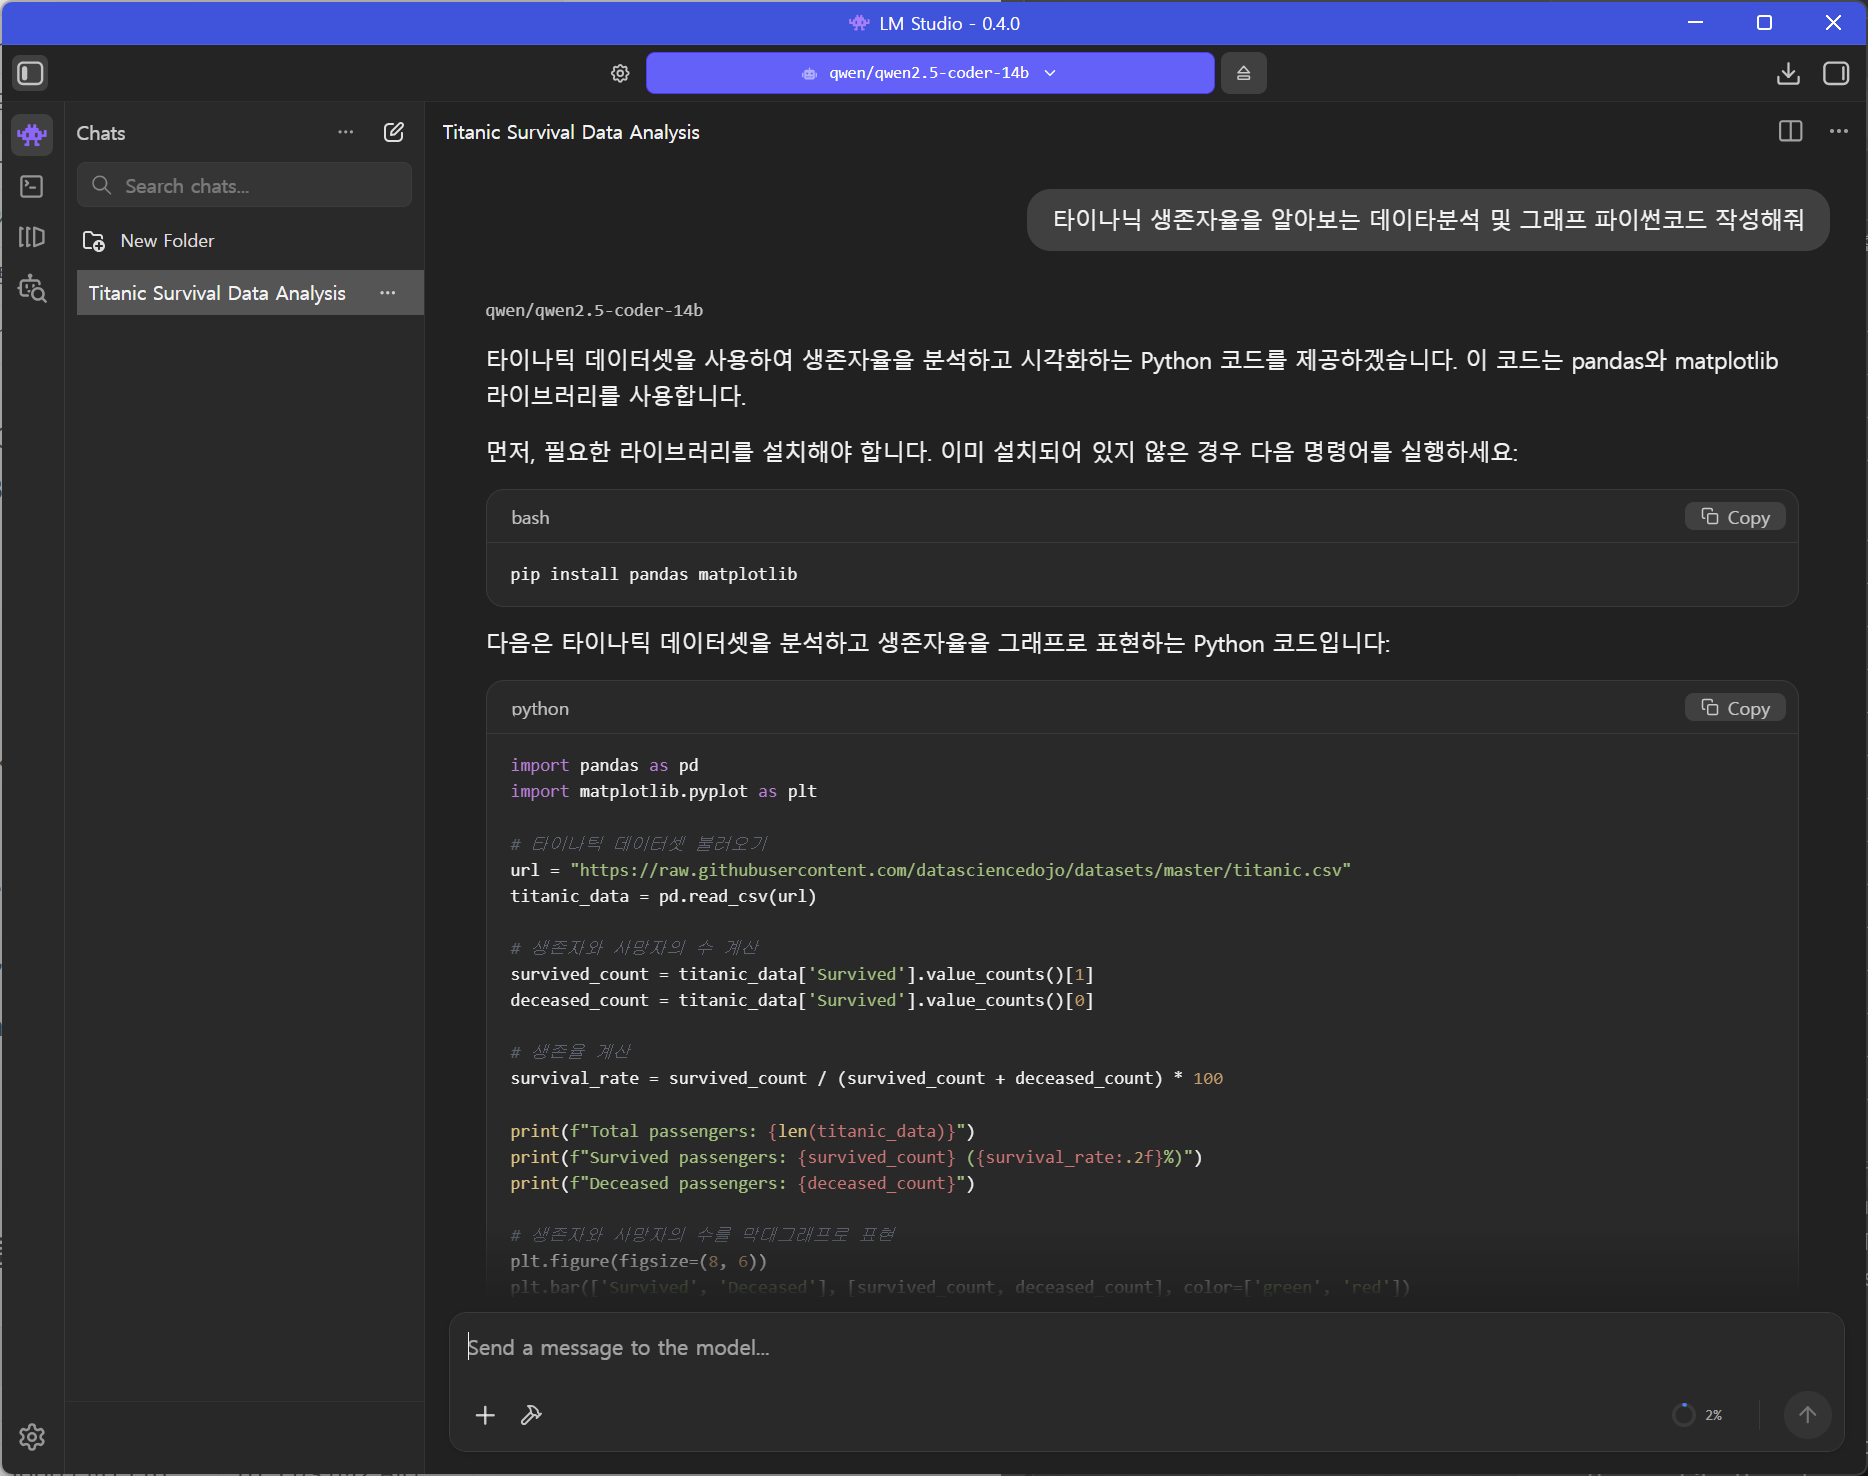The height and width of the screenshot is (1476, 1868).
Task: Open options menu beside Chats header
Action: click(345, 132)
